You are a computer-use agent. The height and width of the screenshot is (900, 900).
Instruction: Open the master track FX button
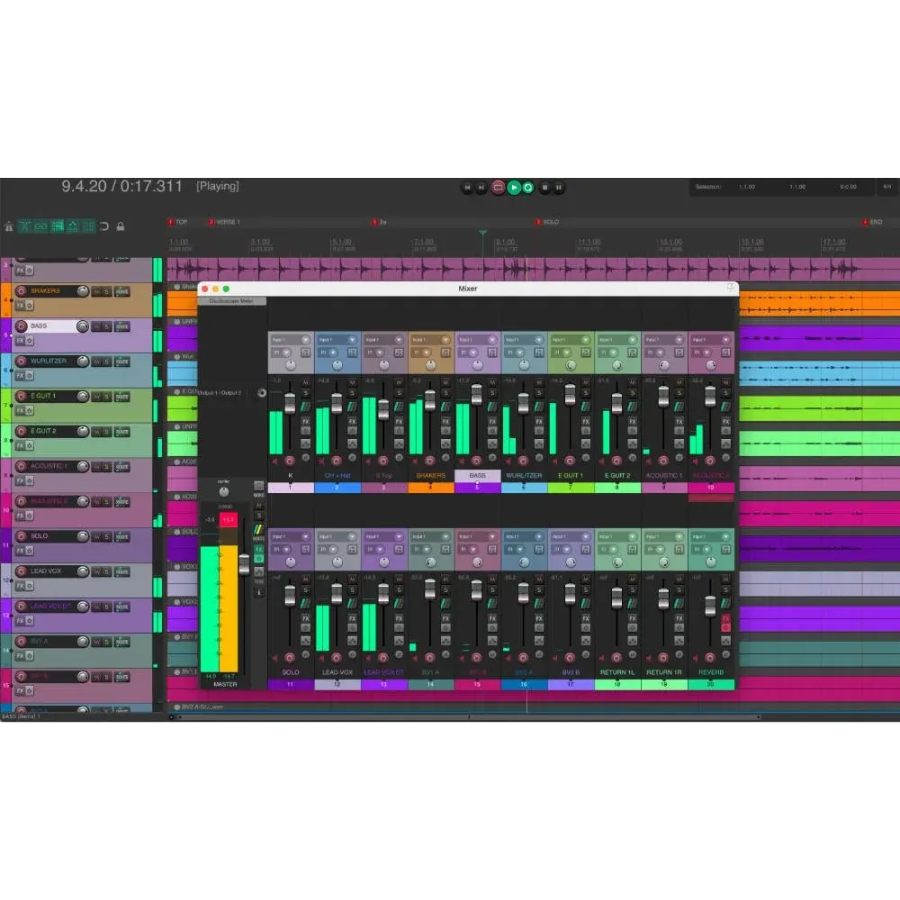259,549
